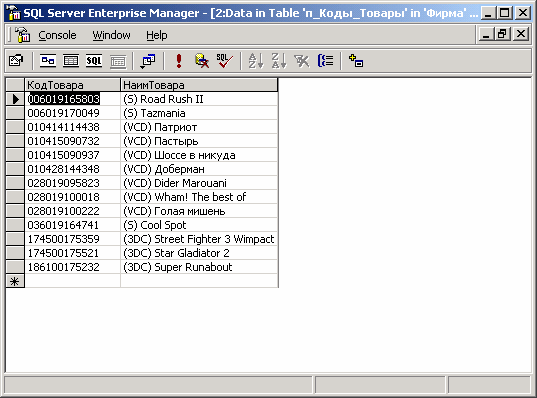Viewport: 537px width, 398px height.
Task: Click the top-left select-all grid corner
Action: point(15,85)
